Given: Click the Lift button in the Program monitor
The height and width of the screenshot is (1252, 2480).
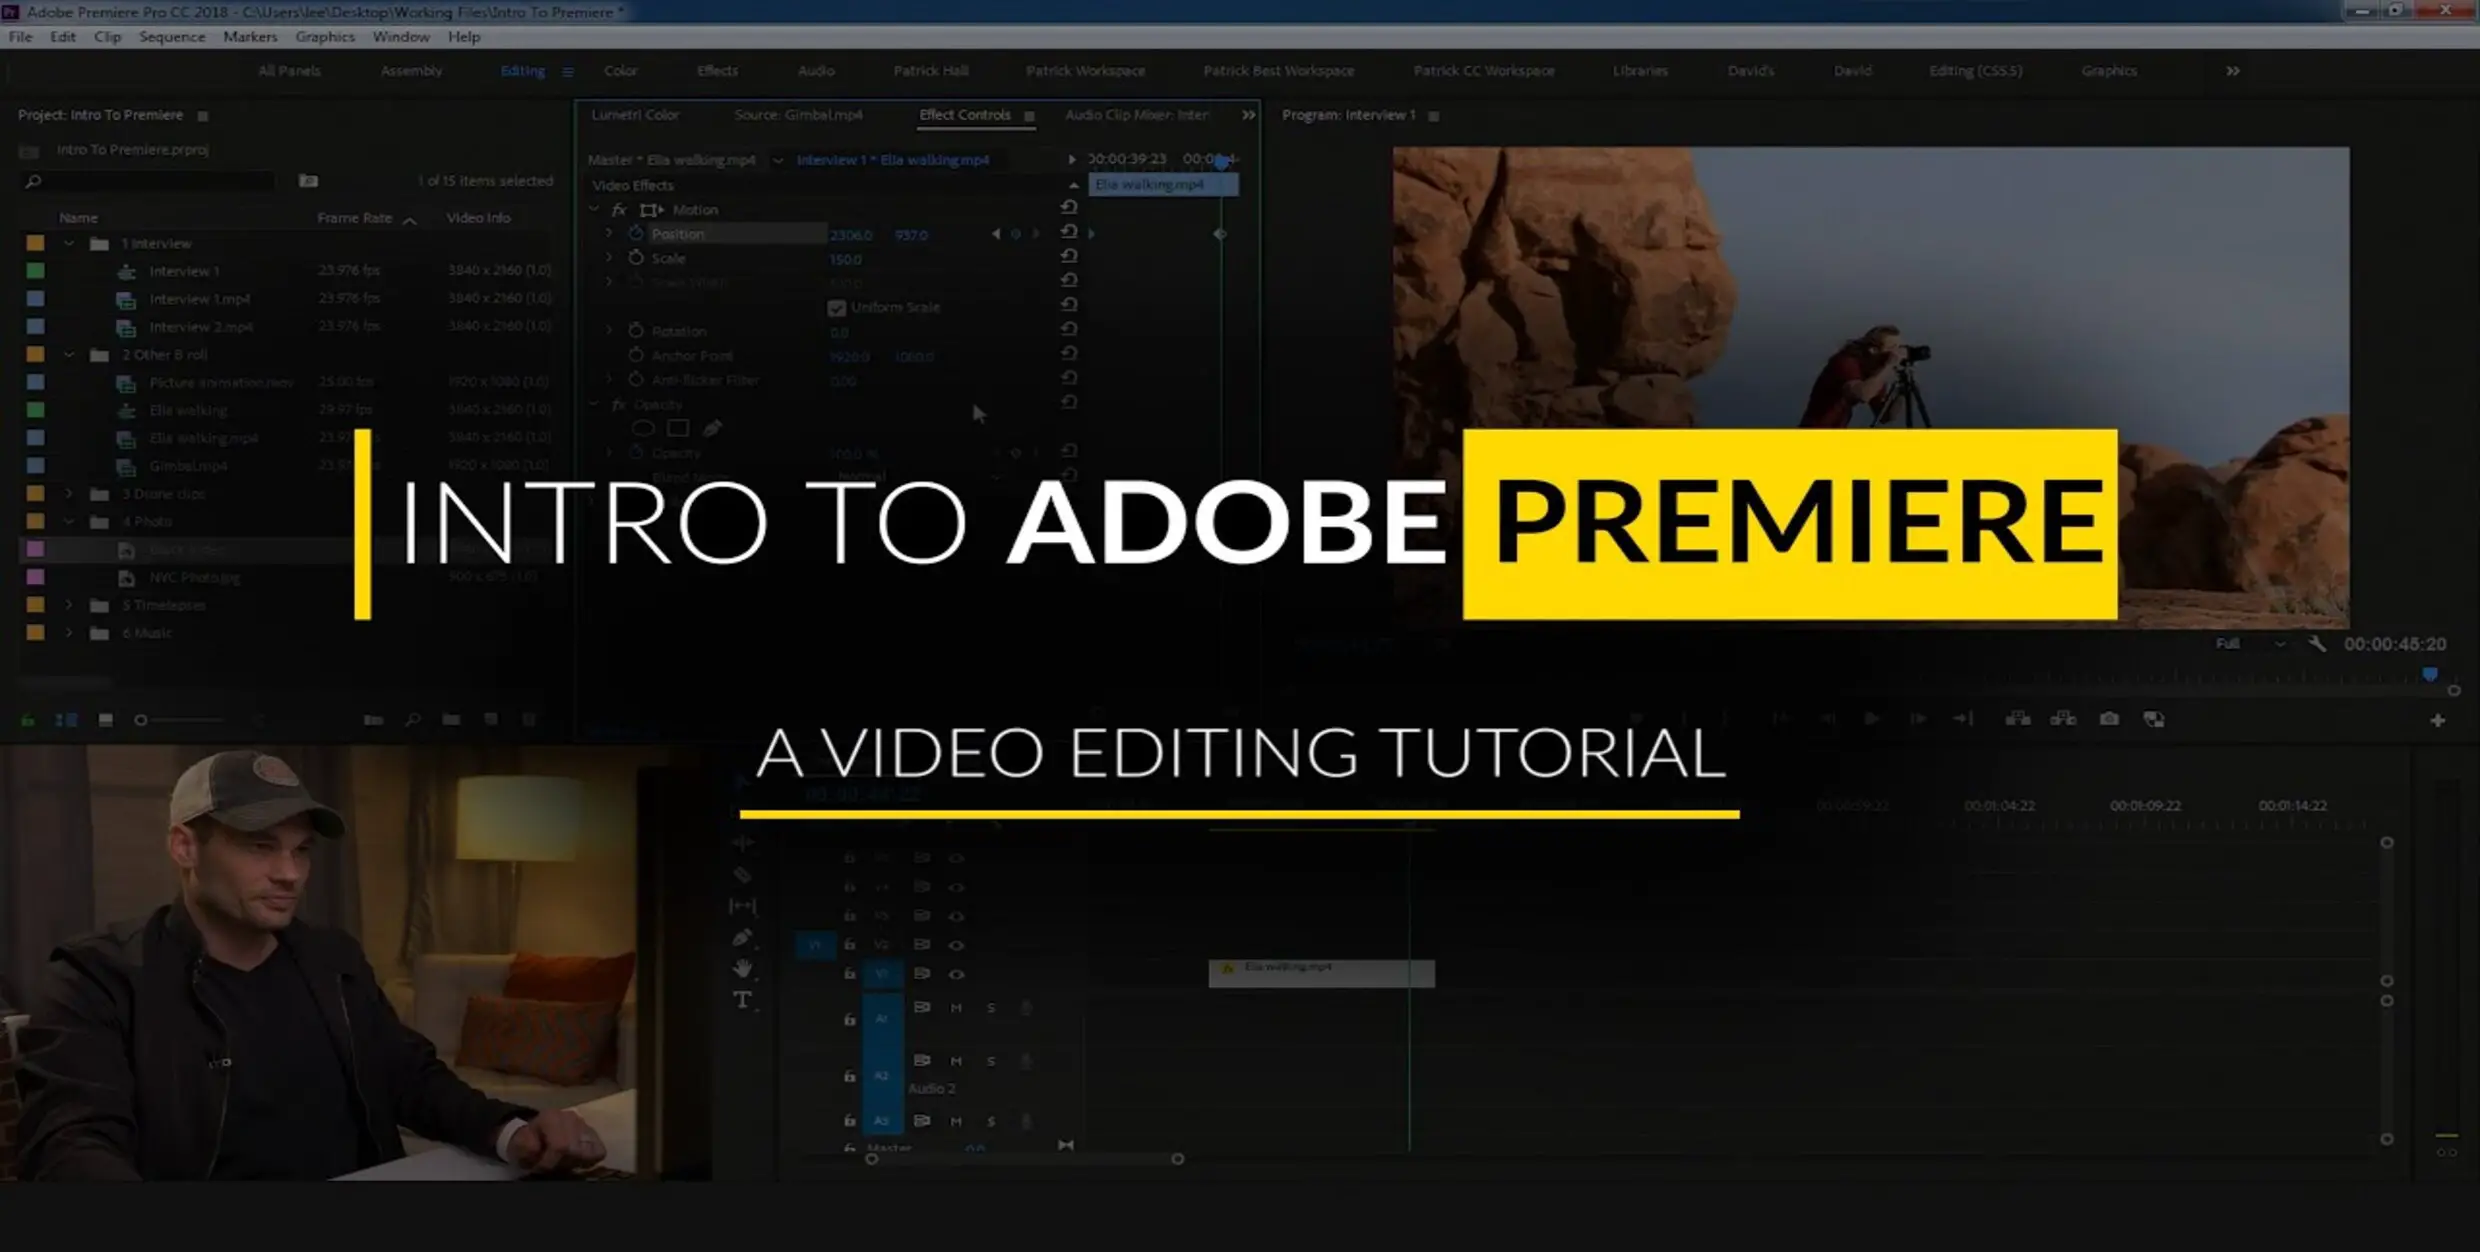Looking at the screenshot, I should point(2018,719).
